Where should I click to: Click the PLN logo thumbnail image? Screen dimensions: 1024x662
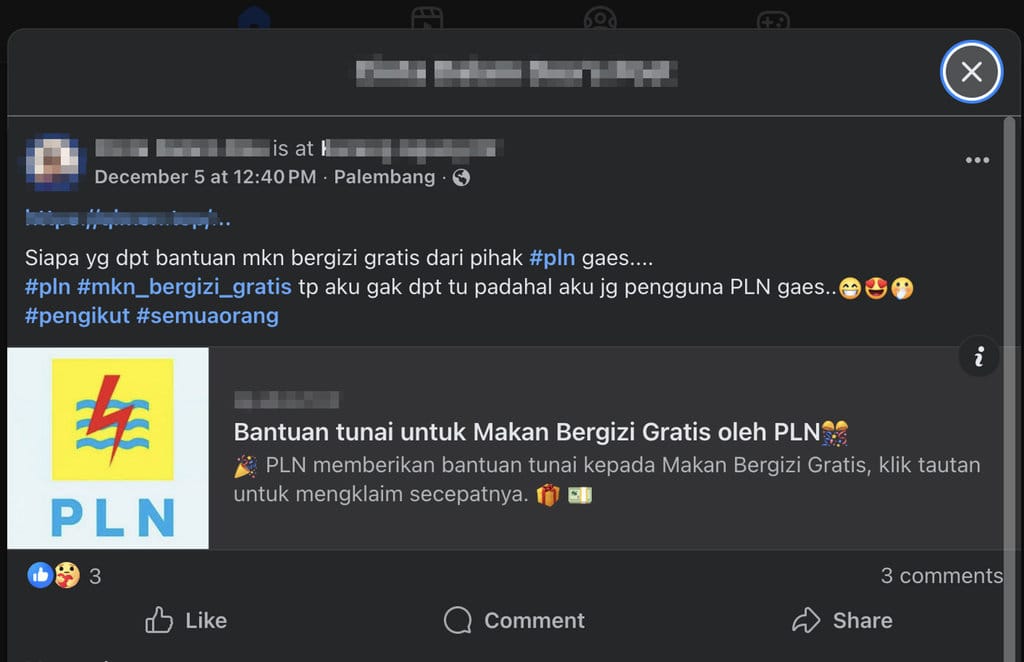click(108, 448)
